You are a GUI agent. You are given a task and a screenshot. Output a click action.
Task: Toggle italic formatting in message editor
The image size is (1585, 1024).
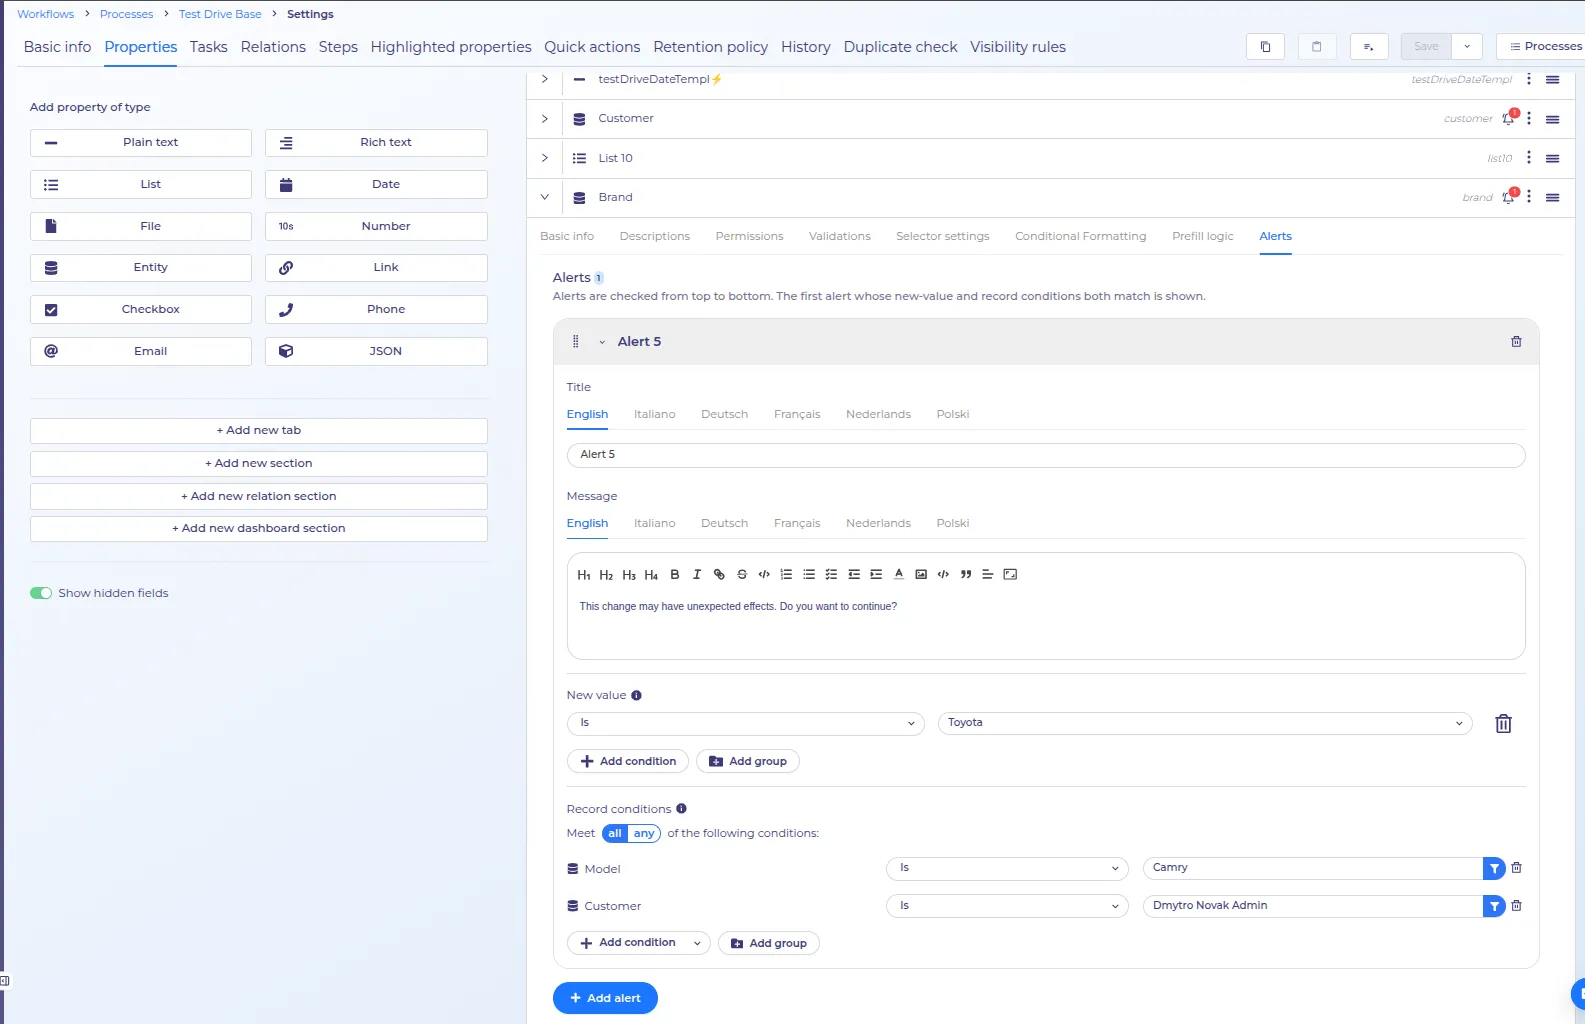697,574
